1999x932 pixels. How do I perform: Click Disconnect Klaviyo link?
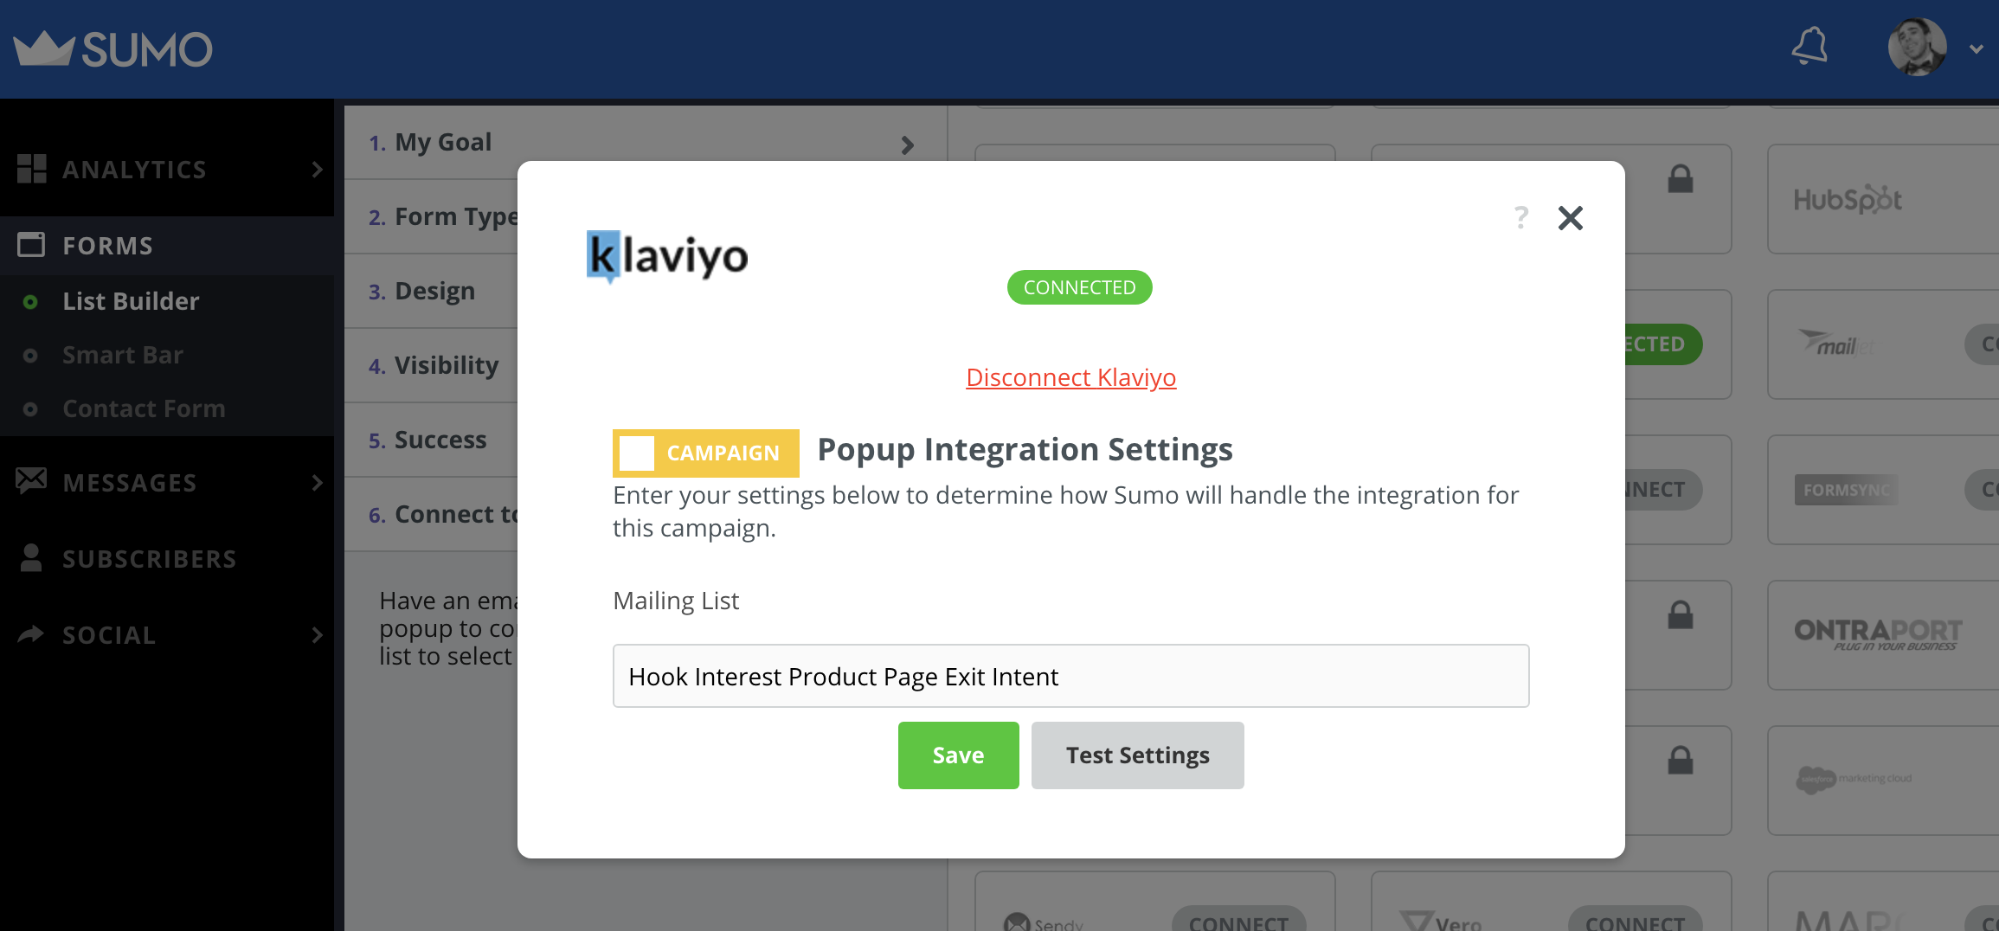[x=1070, y=378]
